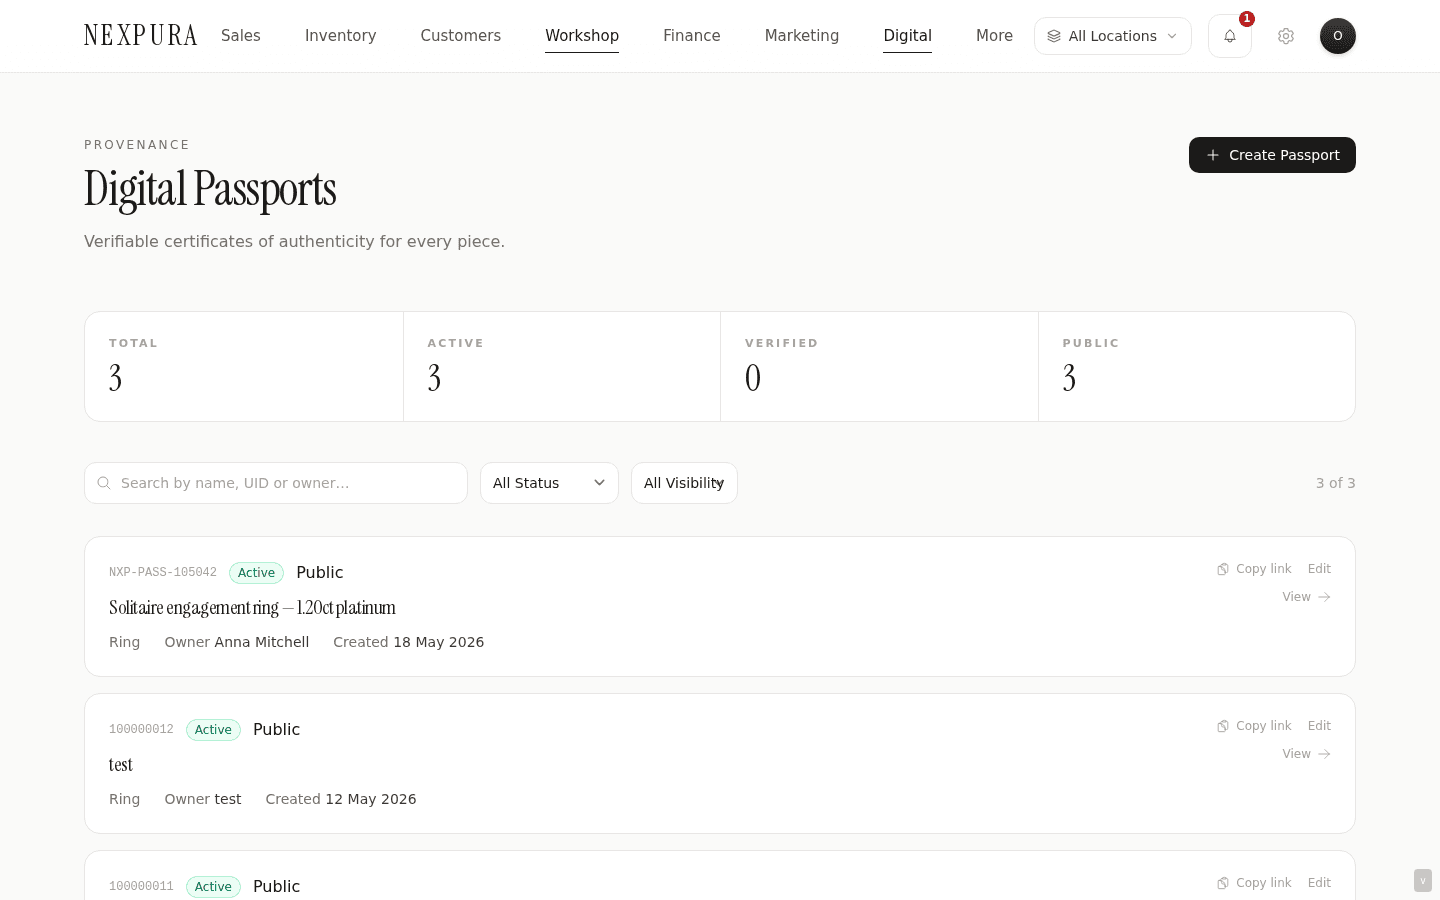1440x900 pixels.
Task: Click the search magnifier icon
Action: pyautogui.click(x=104, y=483)
